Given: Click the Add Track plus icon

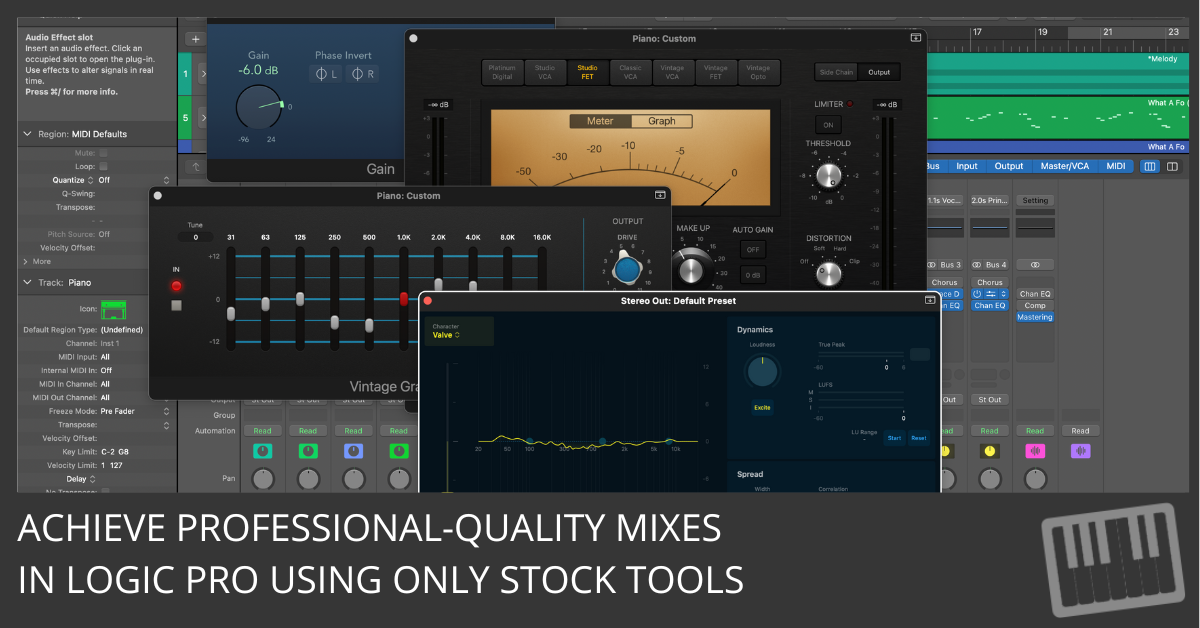Looking at the screenshot, I should (x=195, y=38).
